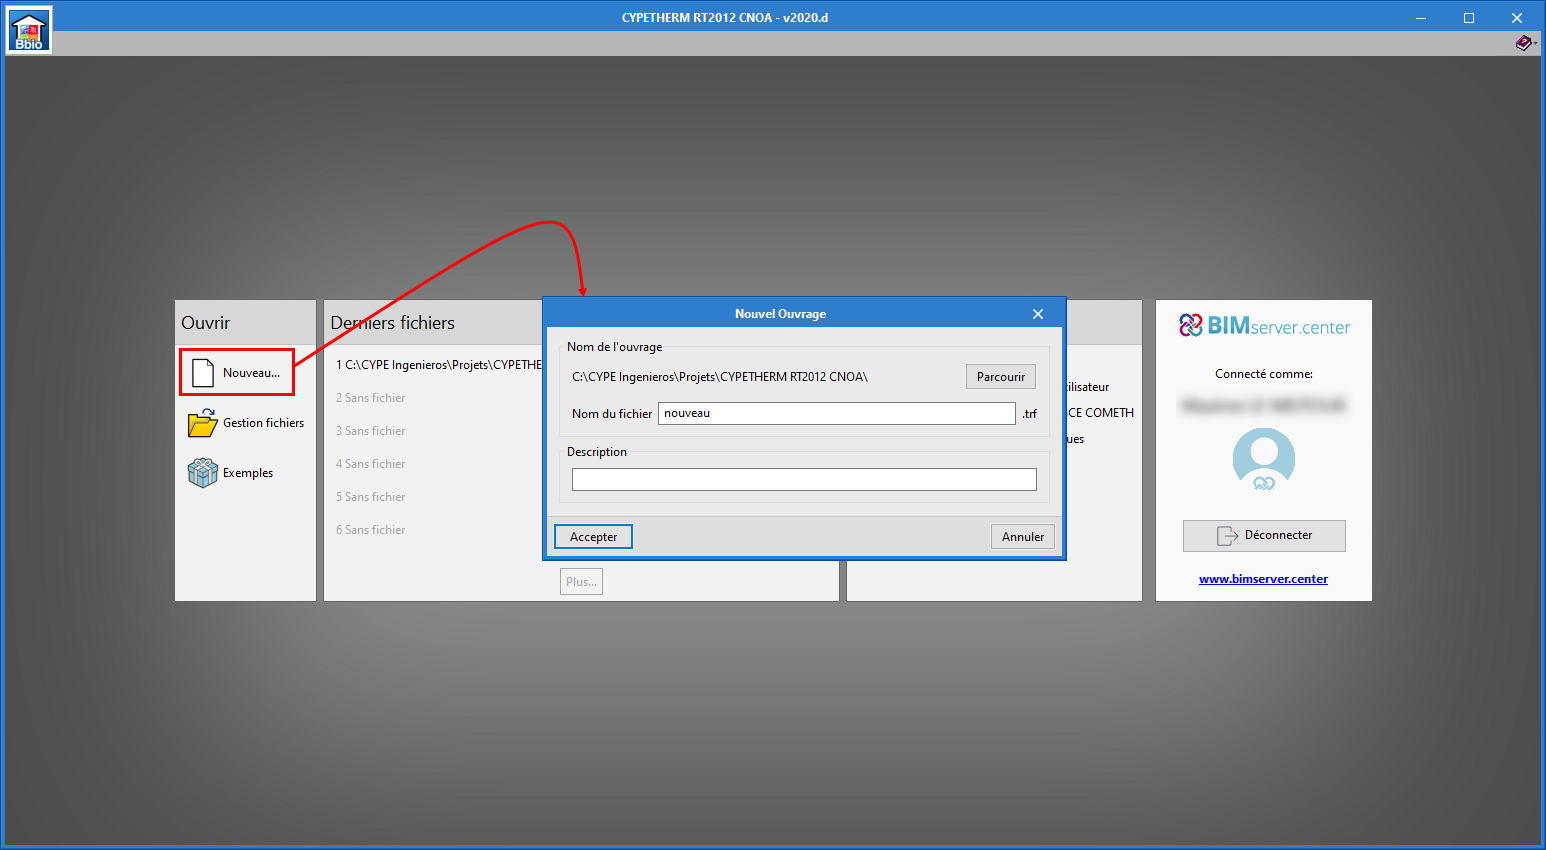This screenshot has width=1546, height=850.
Task: Click the 'Gestion fichiers' label
Action: [264, 423]
